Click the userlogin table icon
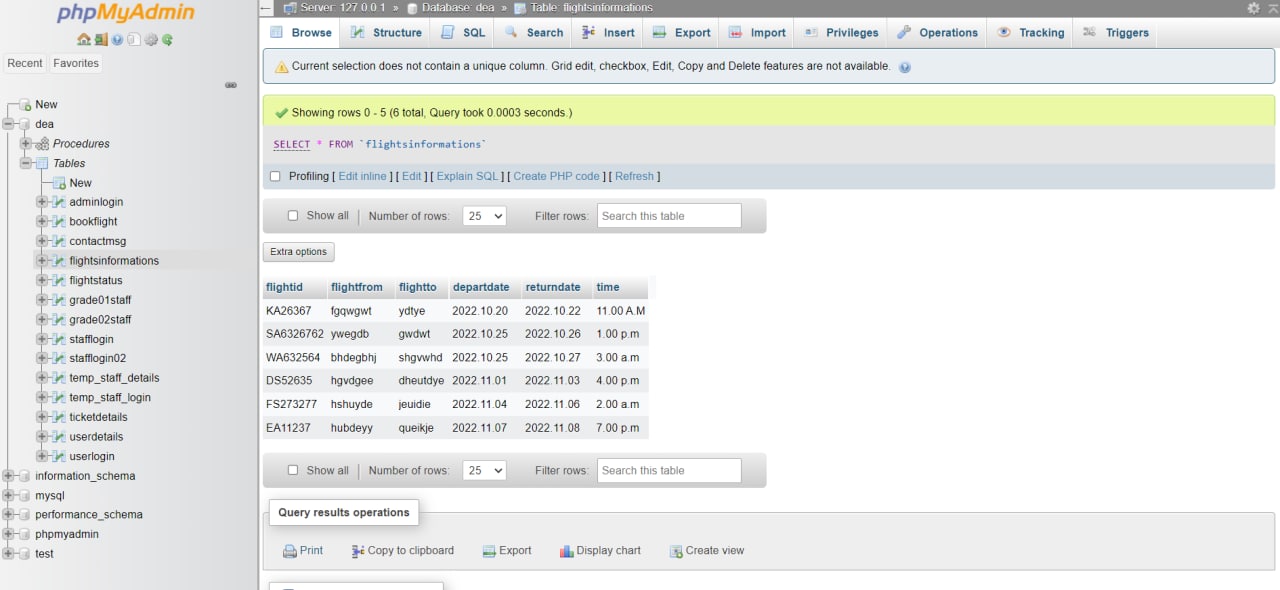Image resolution: width=1280 pixels, height=590 pixels. (59, 456)
